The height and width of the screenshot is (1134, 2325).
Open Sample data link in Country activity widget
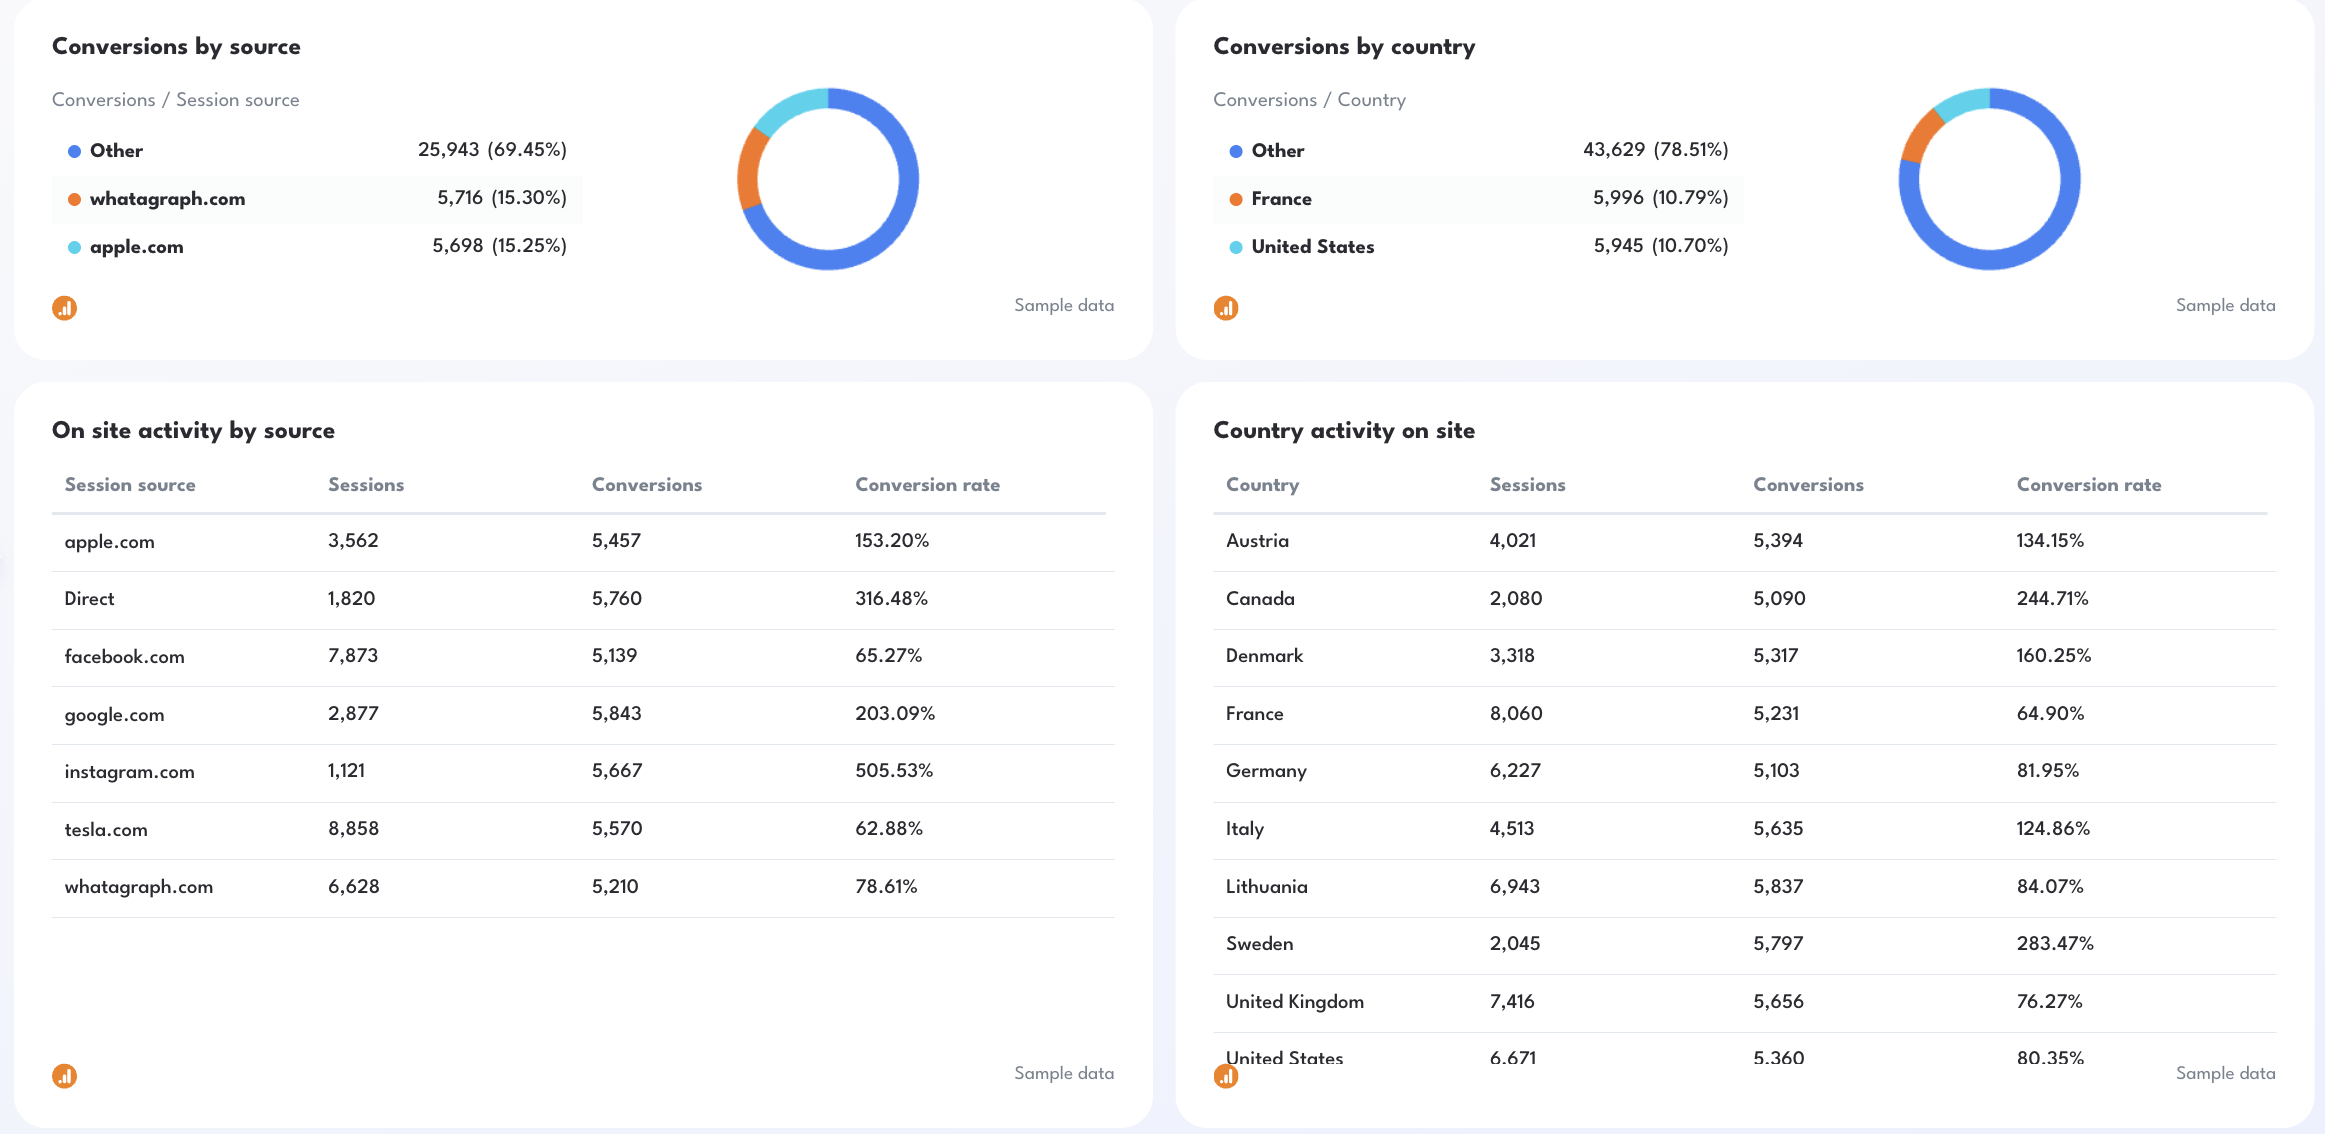point(2225,1072)
